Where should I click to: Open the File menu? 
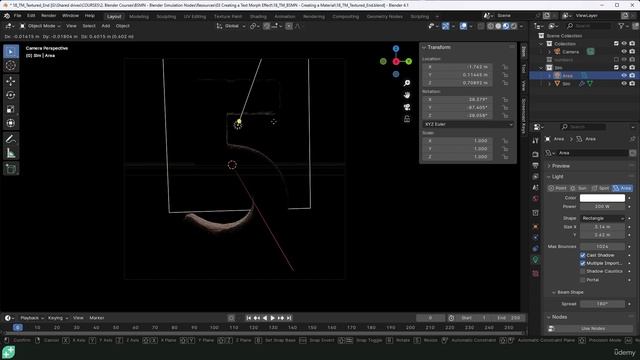tap(18, 16)
